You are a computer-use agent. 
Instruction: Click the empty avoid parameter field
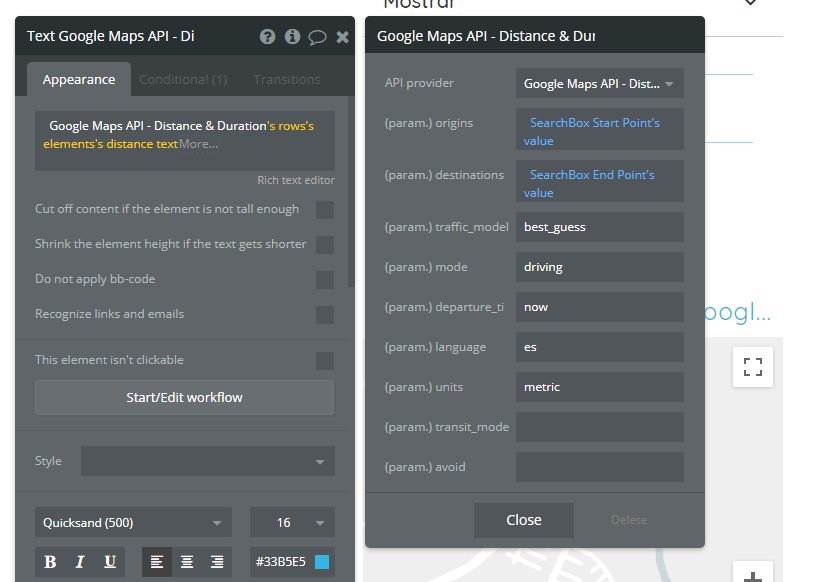click(x=600, y=467)
